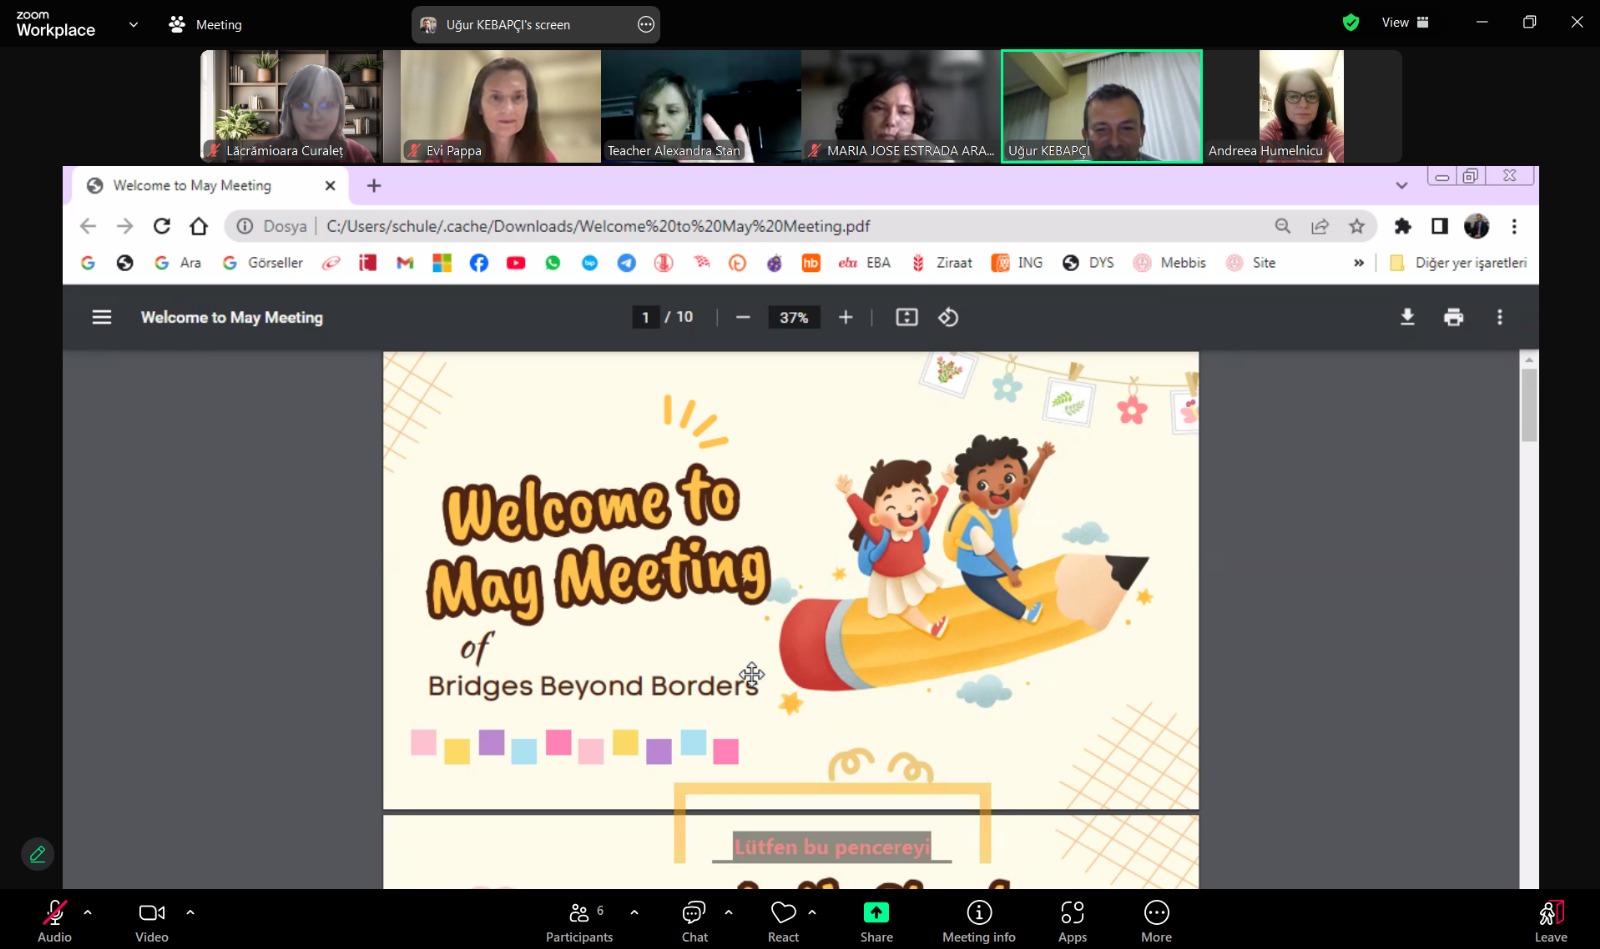
Task: Click Andreea Humelnicu's video thumbnail
Action: click(x=1300, y=106)
